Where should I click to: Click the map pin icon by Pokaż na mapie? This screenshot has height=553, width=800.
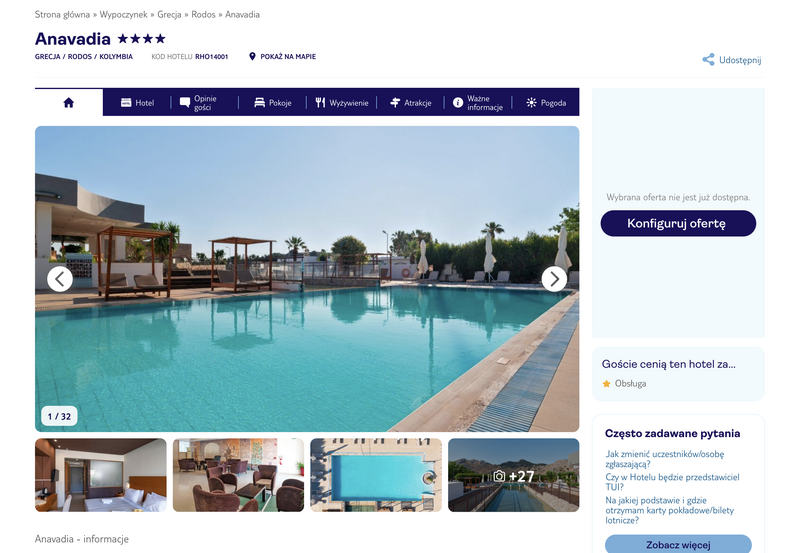[252, 56]
